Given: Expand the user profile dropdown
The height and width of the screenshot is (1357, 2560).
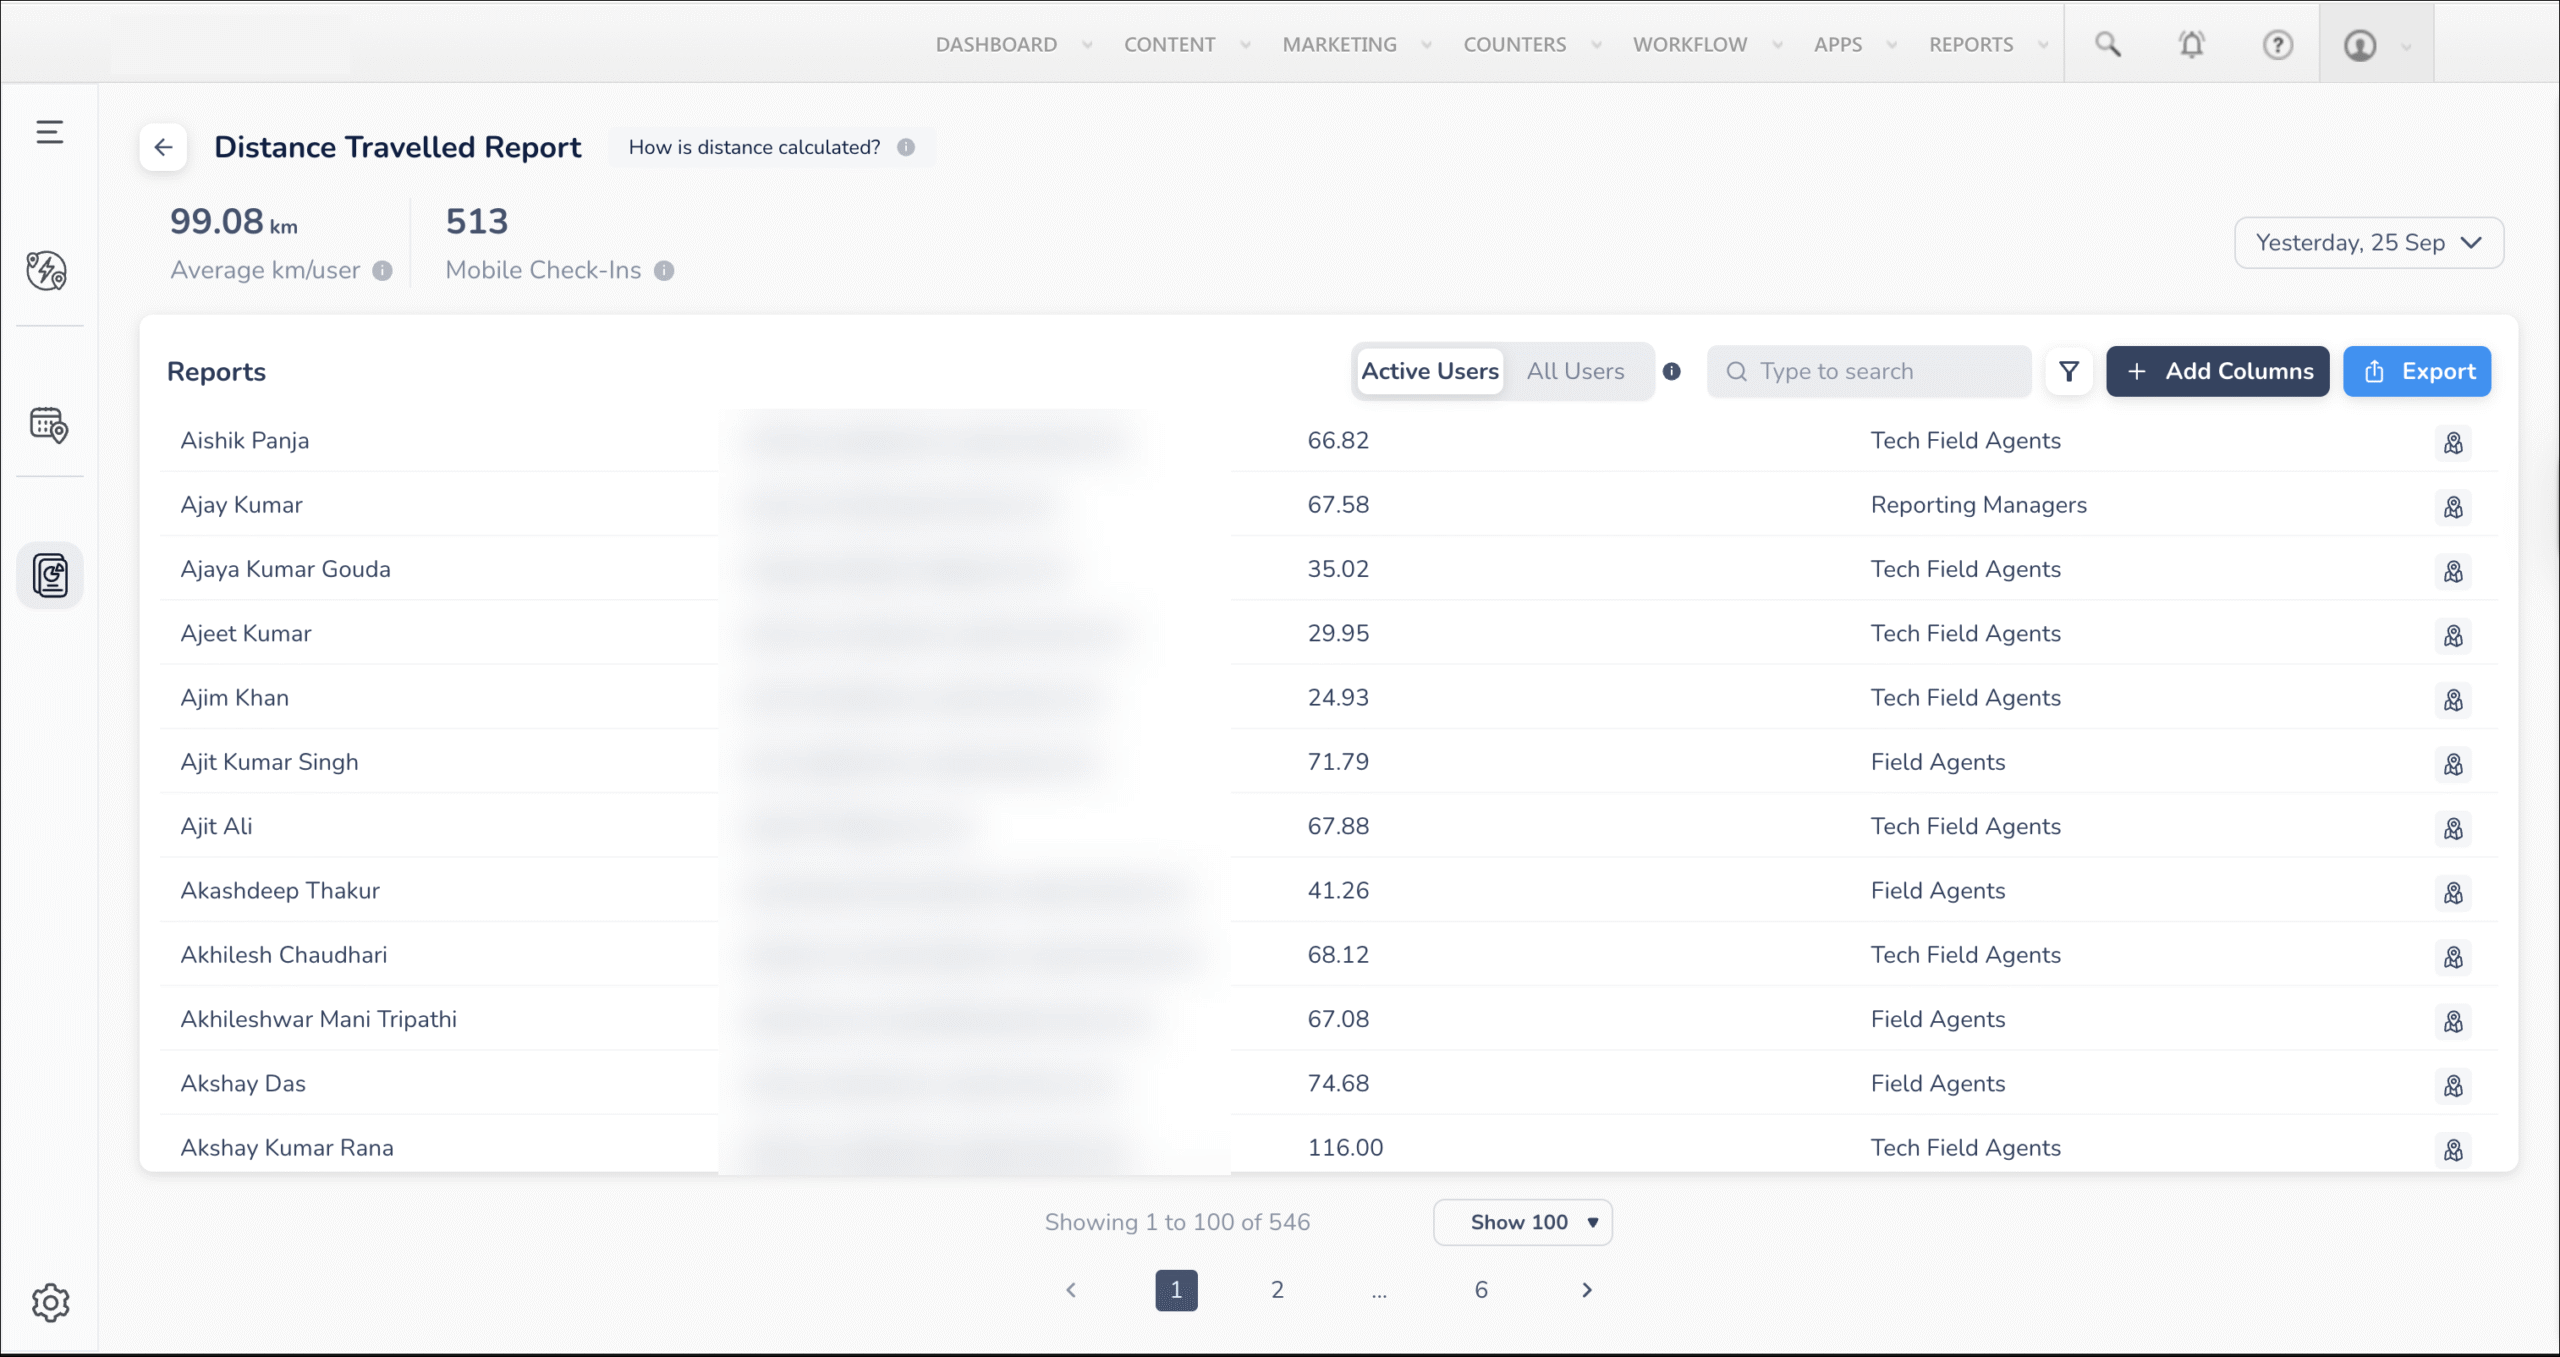Looking at the screenshot, I should click(x=2375, y=45).
